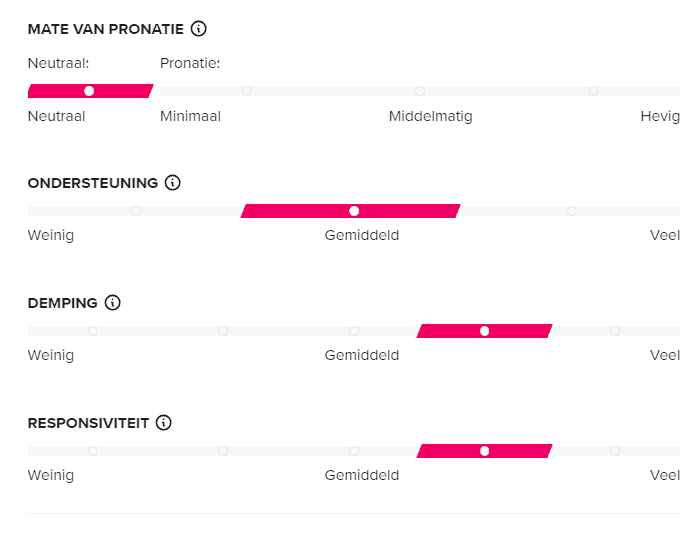697x544 pixels.
Task: Click the highlighted pink Demping handle
Action: pos(485,331)
